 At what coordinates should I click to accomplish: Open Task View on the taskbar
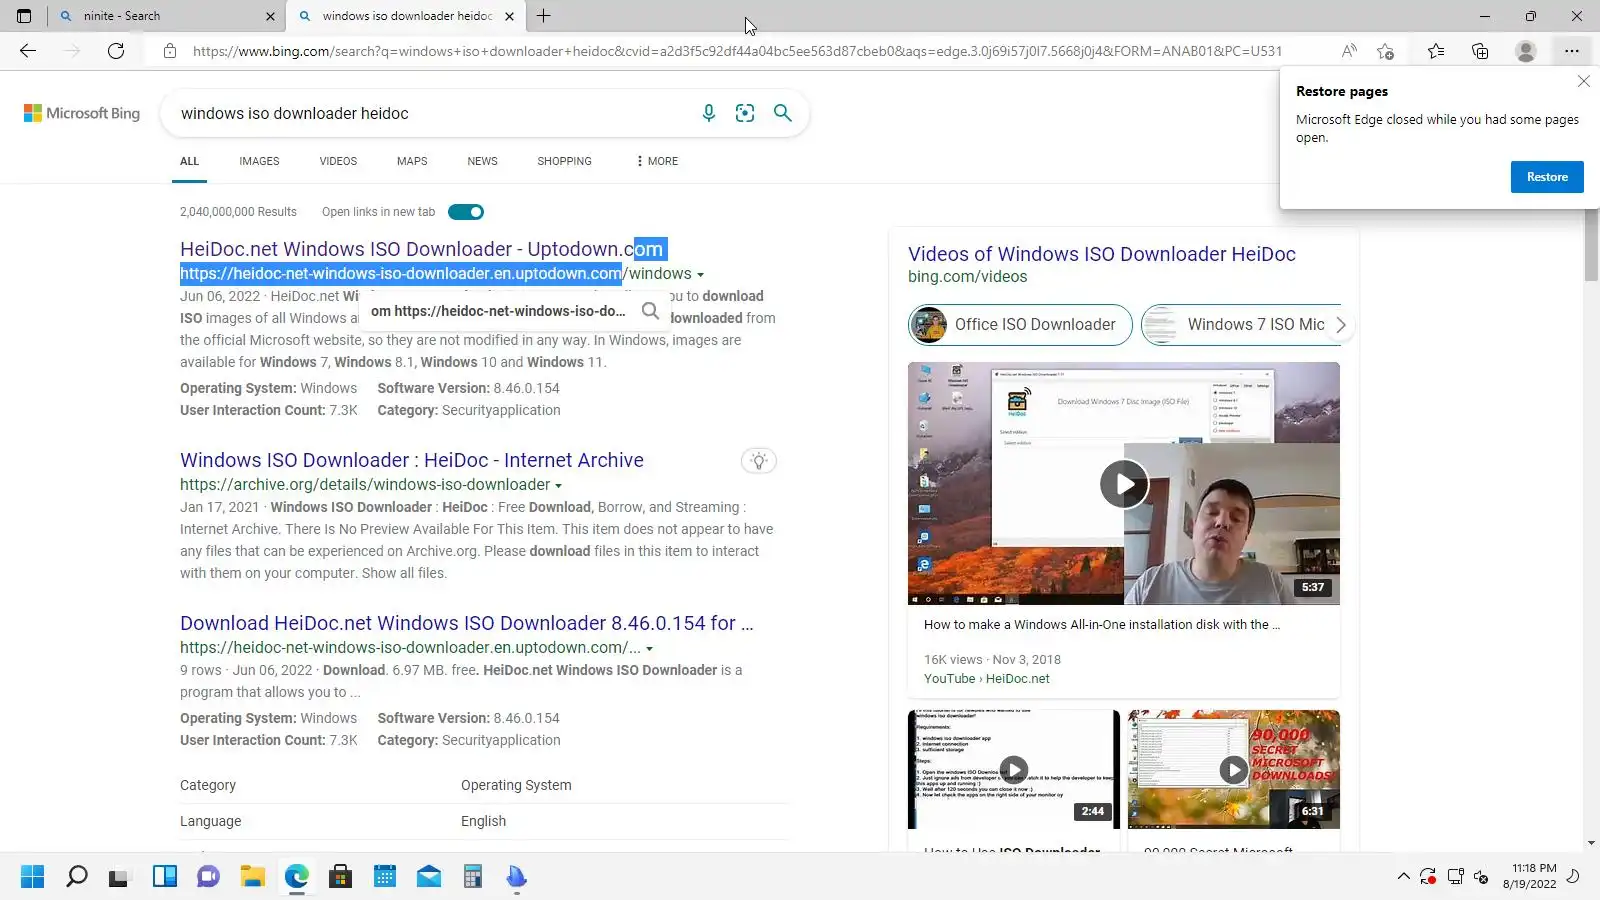120,877
